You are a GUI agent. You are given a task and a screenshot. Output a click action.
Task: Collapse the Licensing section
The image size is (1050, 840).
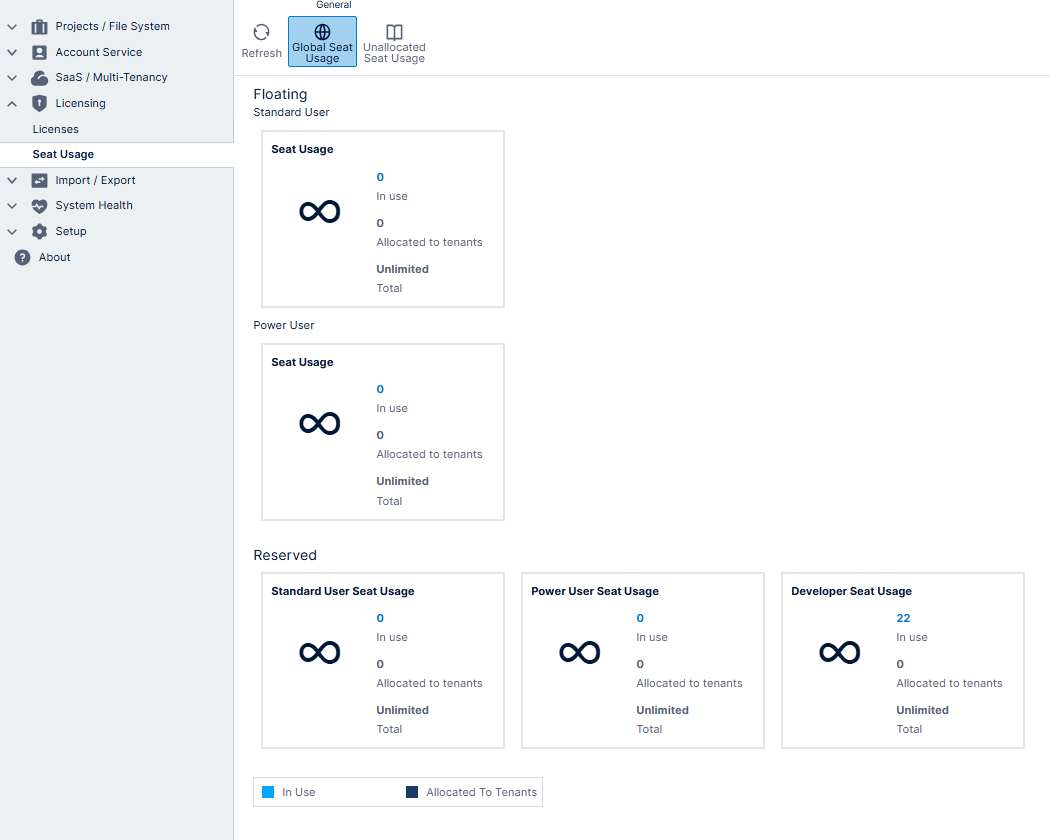click(11, 103)
